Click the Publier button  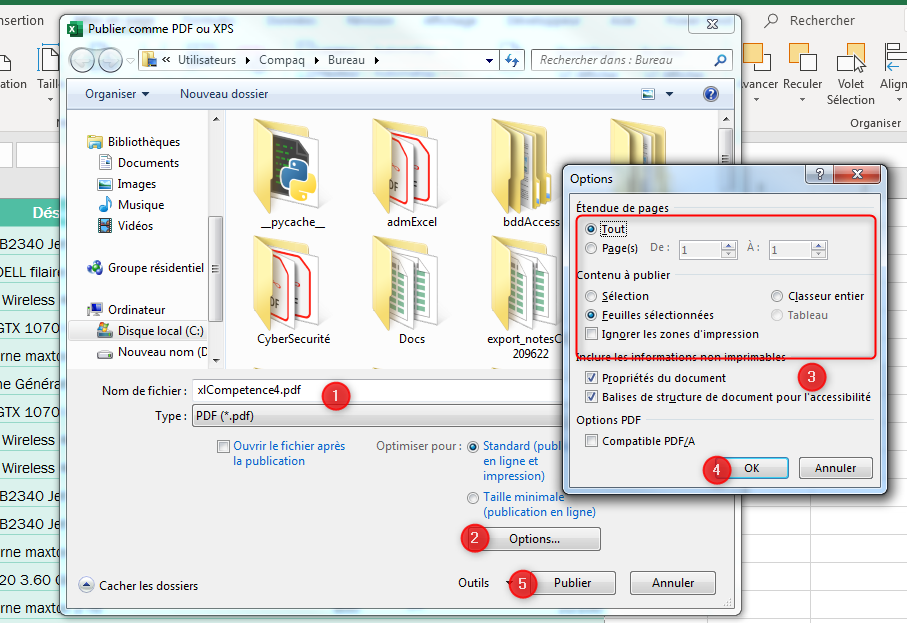[x=573, y=583]
